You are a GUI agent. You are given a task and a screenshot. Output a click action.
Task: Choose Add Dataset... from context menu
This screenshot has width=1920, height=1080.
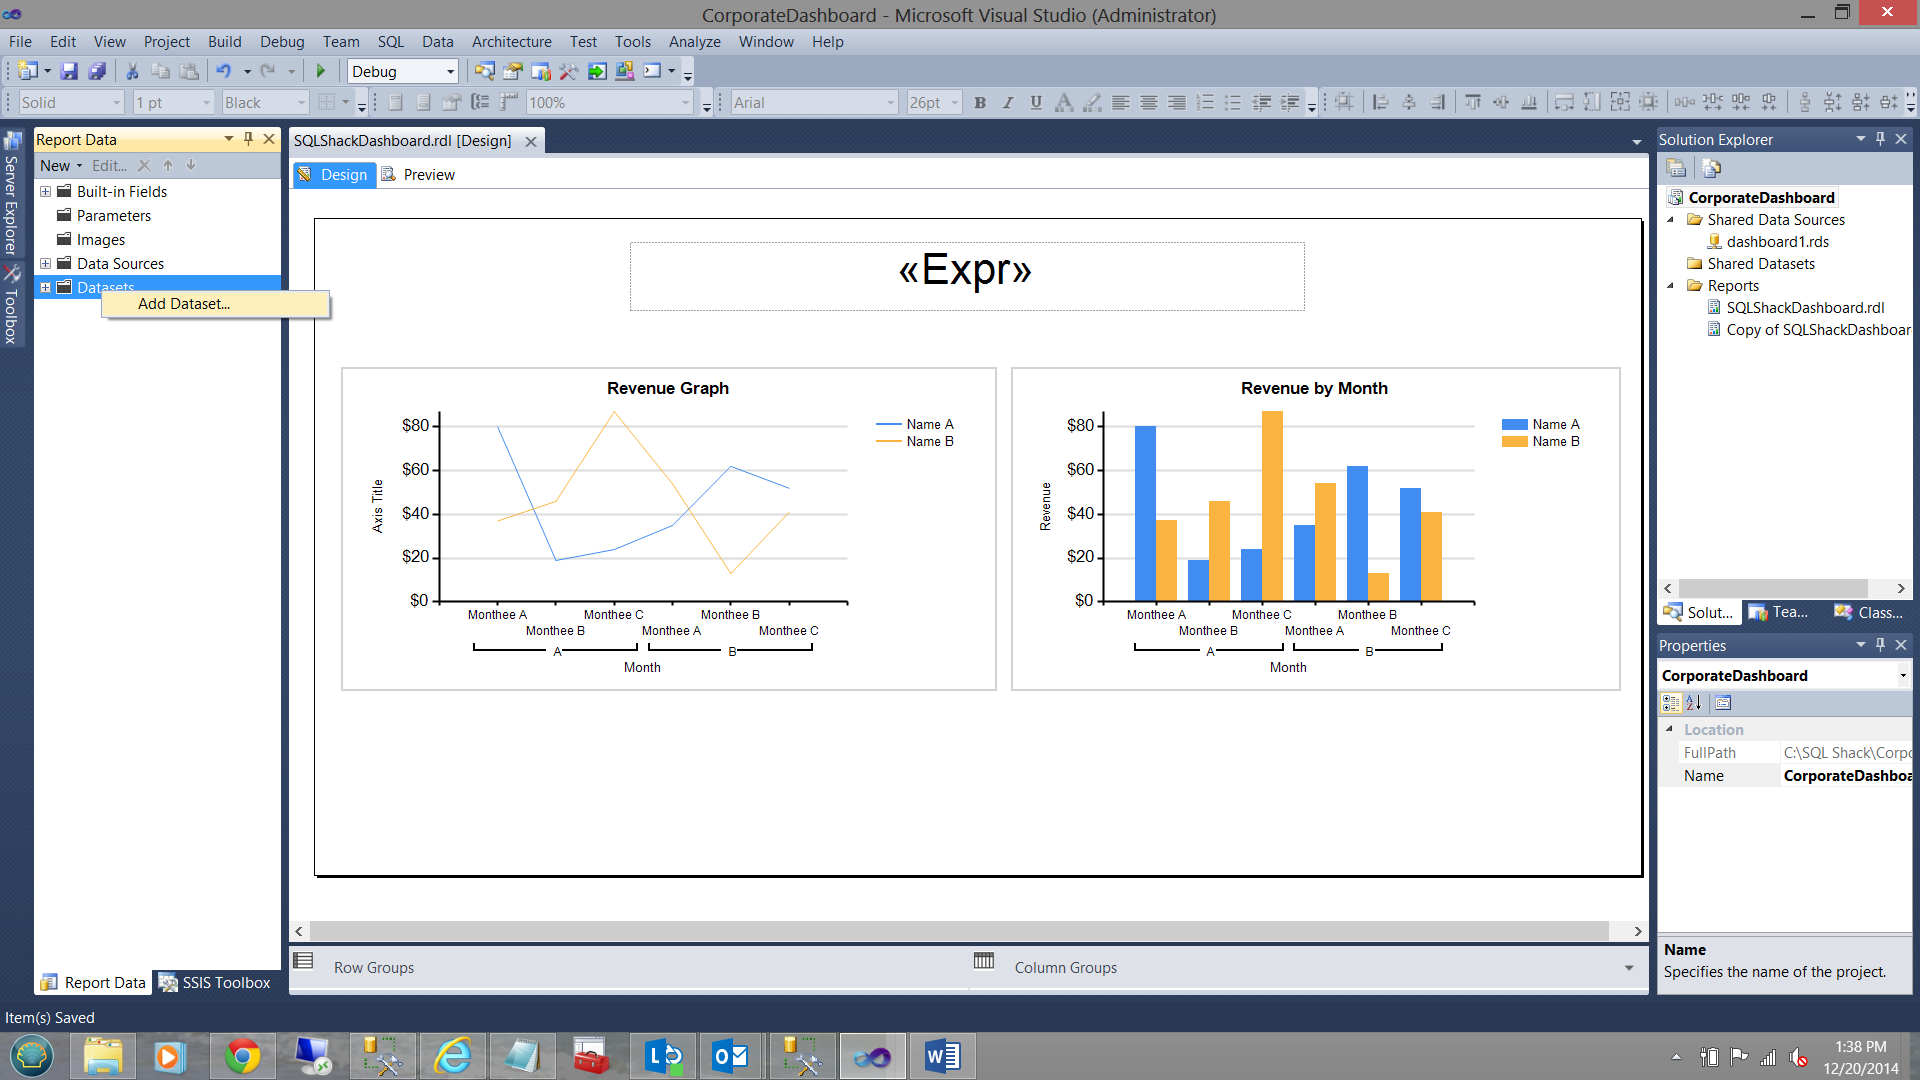tap(184, 304)
